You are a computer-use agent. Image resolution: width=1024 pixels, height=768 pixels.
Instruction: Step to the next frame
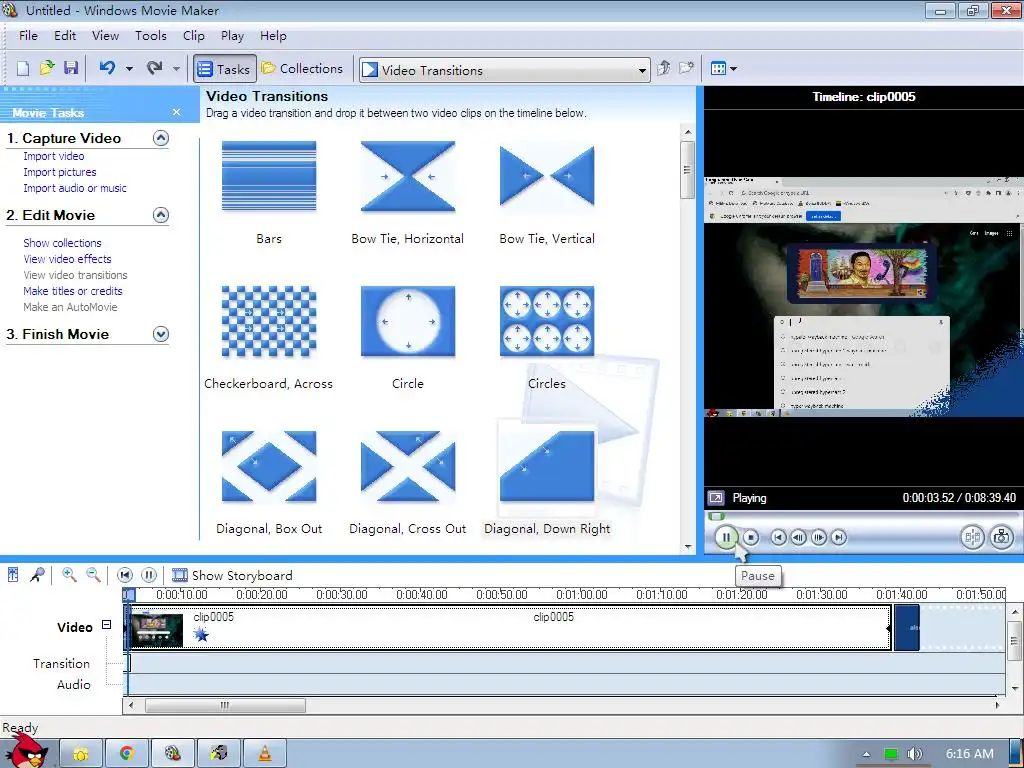818,537
